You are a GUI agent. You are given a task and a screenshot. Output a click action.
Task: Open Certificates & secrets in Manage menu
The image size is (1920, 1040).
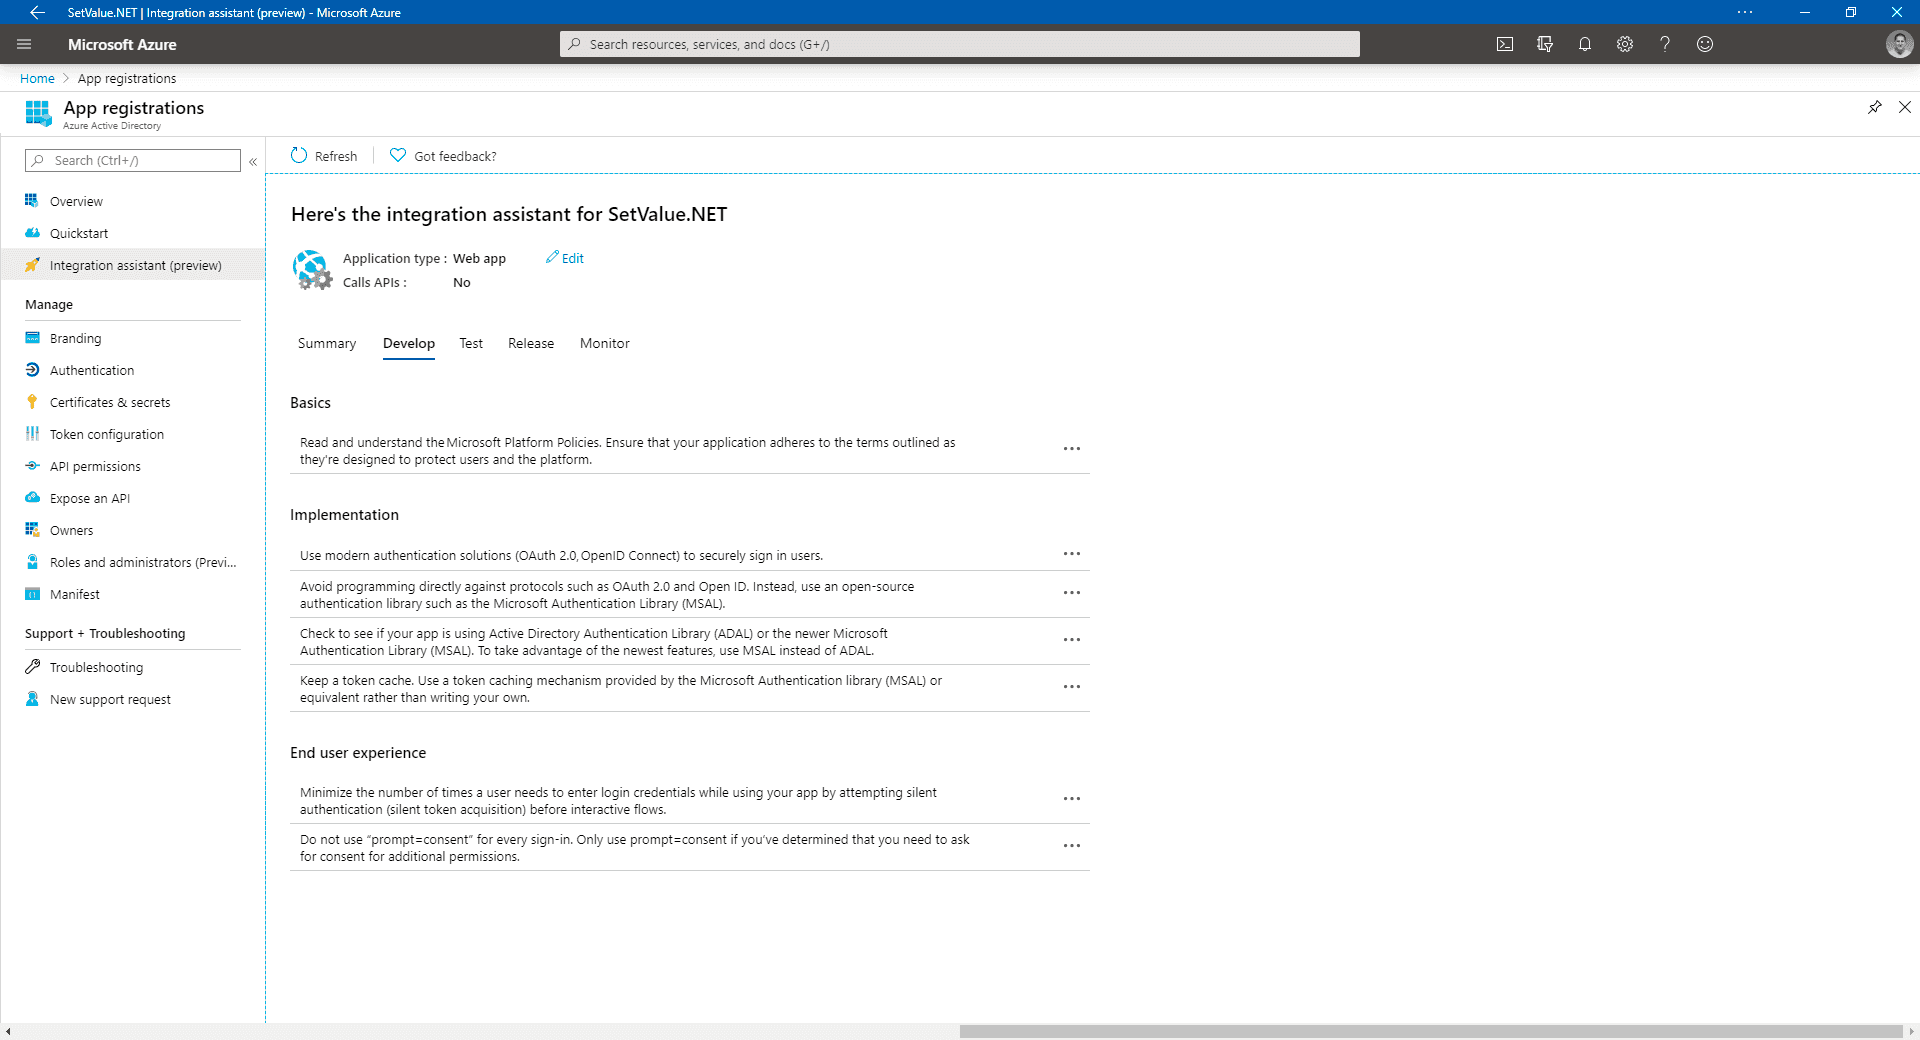point(110,402)
